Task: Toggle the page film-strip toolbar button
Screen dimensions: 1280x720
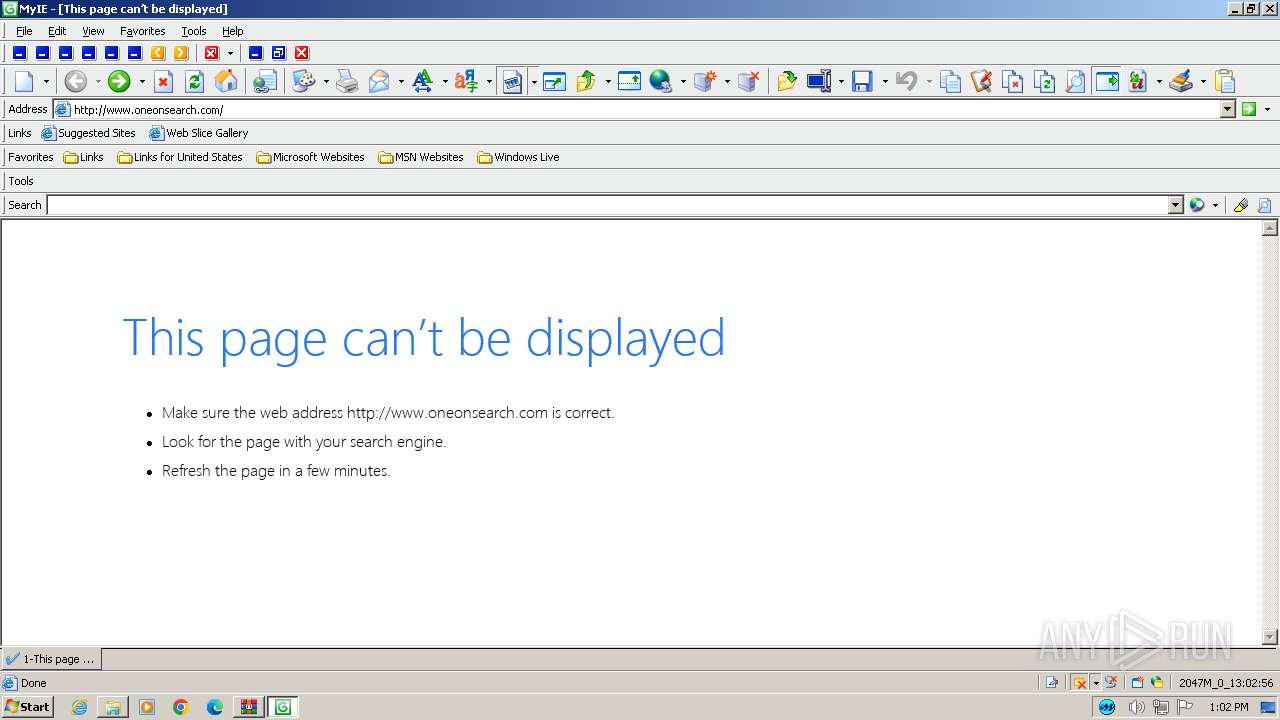Action: pos(512,81)
